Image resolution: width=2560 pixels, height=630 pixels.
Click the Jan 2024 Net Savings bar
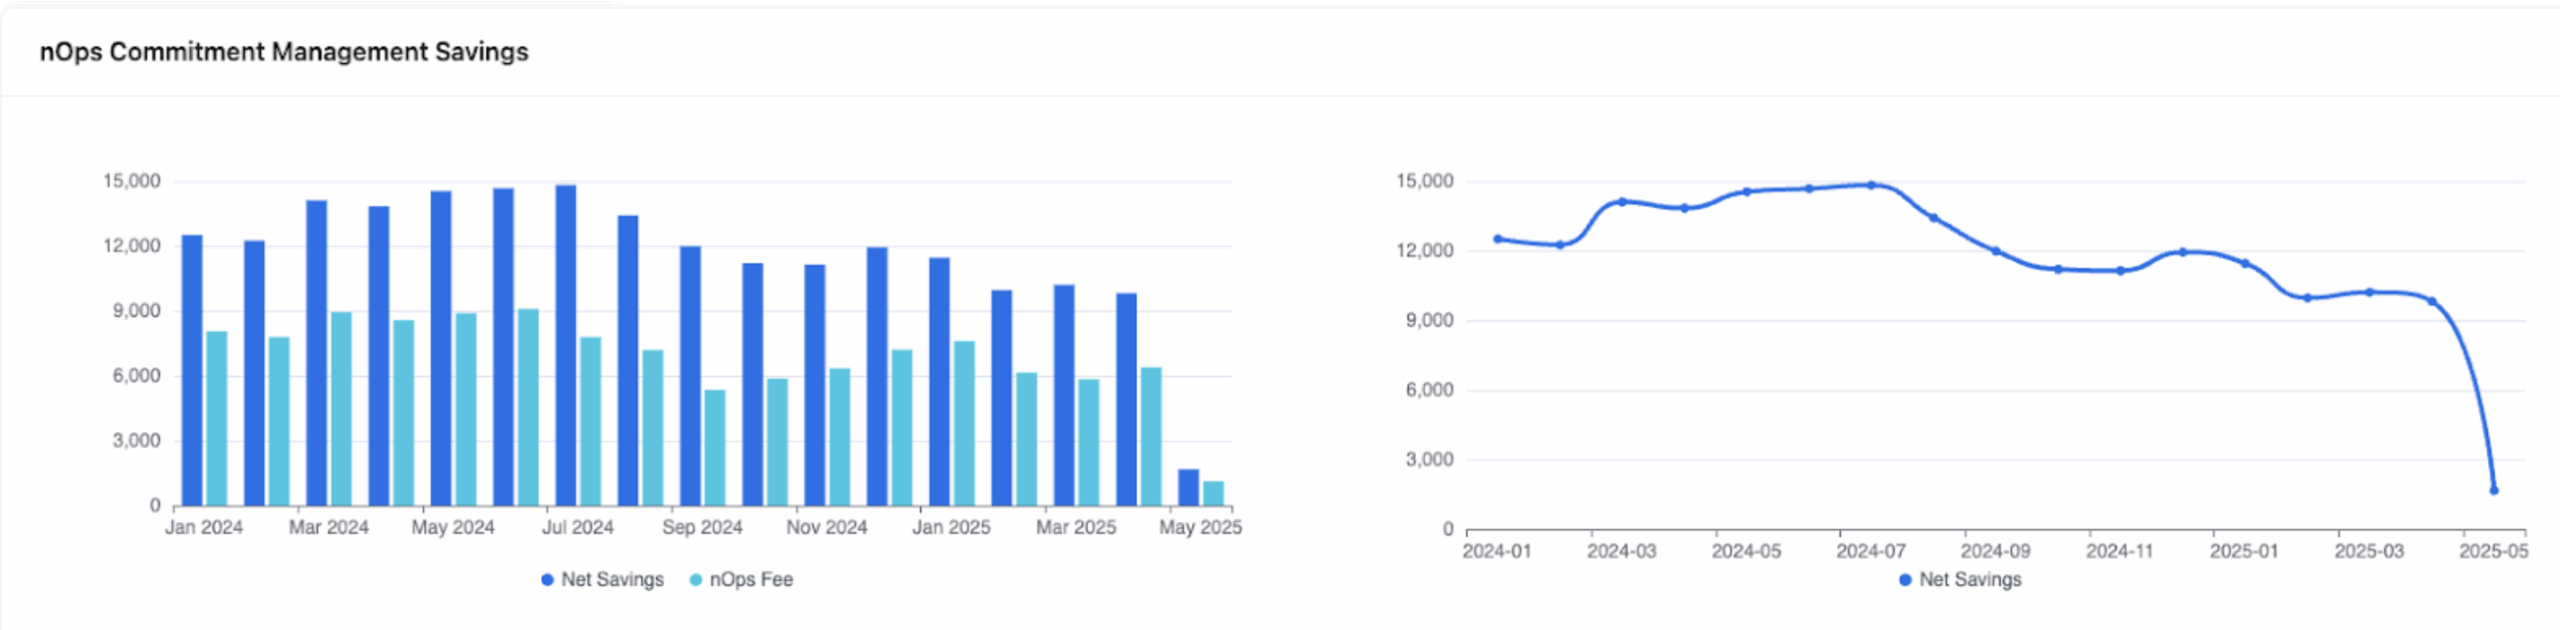tap(192, 370)
